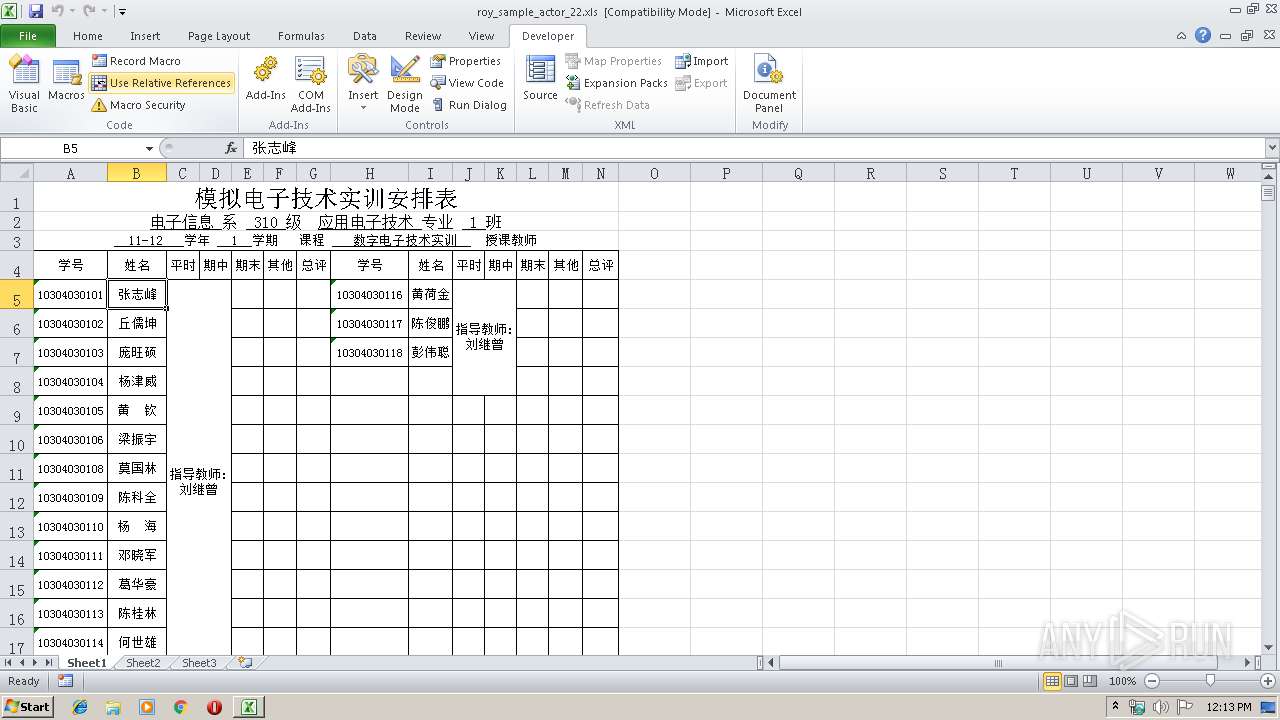Expand the Name Box dropdown
This screenshot has width=1280, height=720.
pos(149,148)
